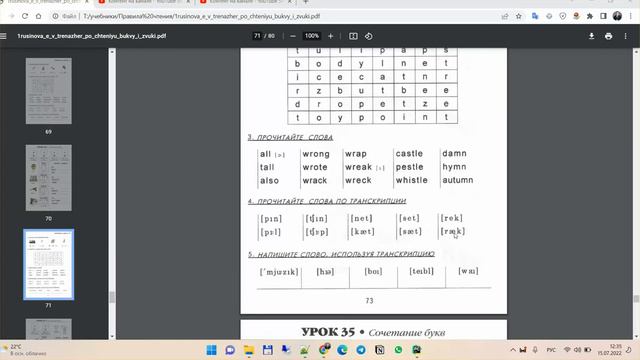Zoom out with the minus button

pyautogui.click(x=293, y=36)
